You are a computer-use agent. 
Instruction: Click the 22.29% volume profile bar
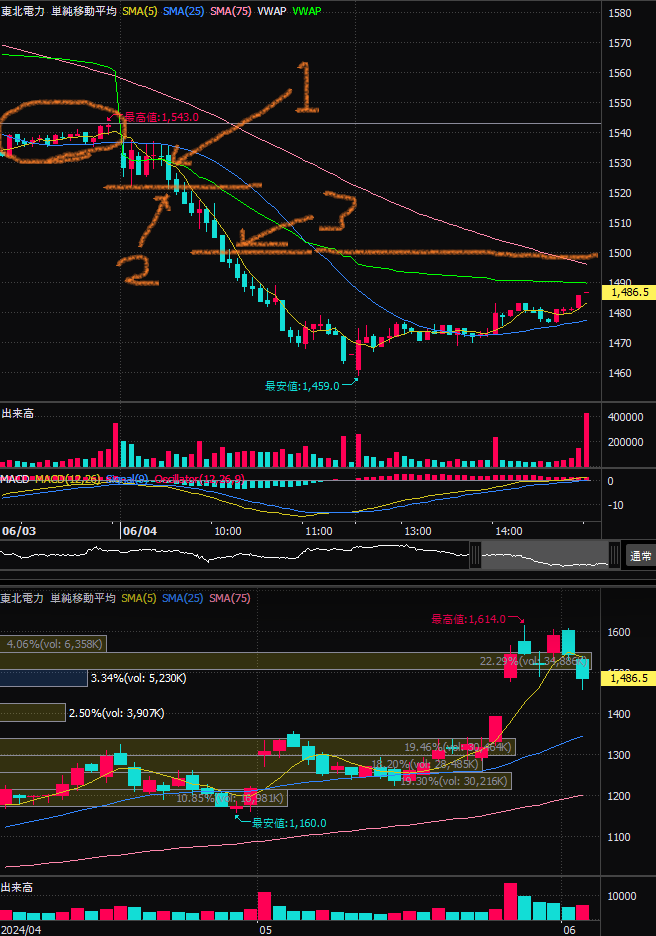click(x=295, y=661)
